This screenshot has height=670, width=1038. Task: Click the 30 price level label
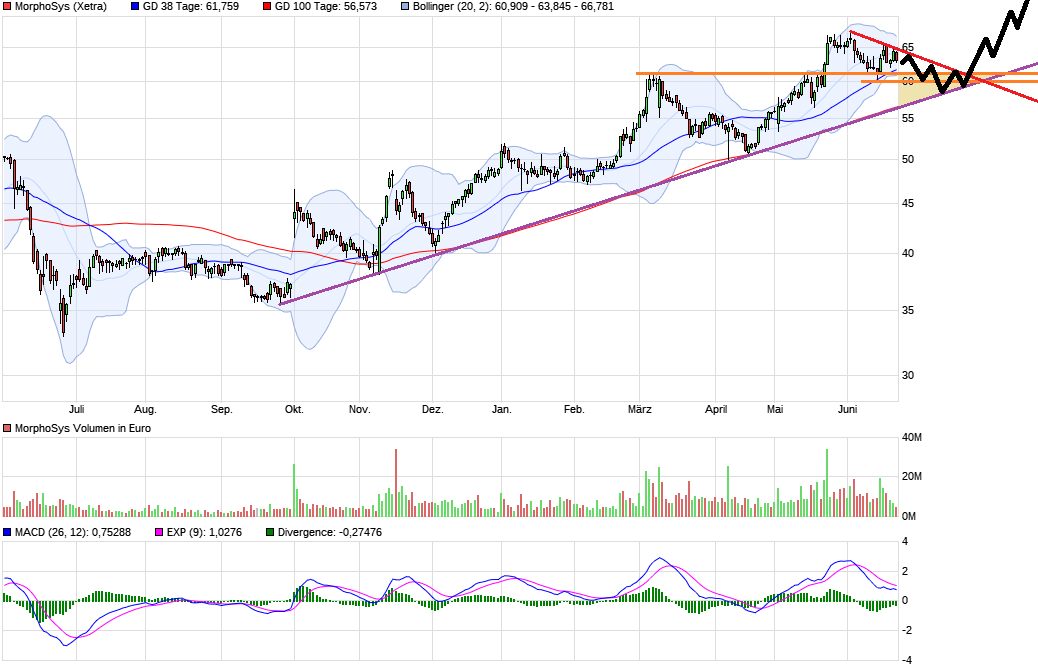tap(908, 375)
